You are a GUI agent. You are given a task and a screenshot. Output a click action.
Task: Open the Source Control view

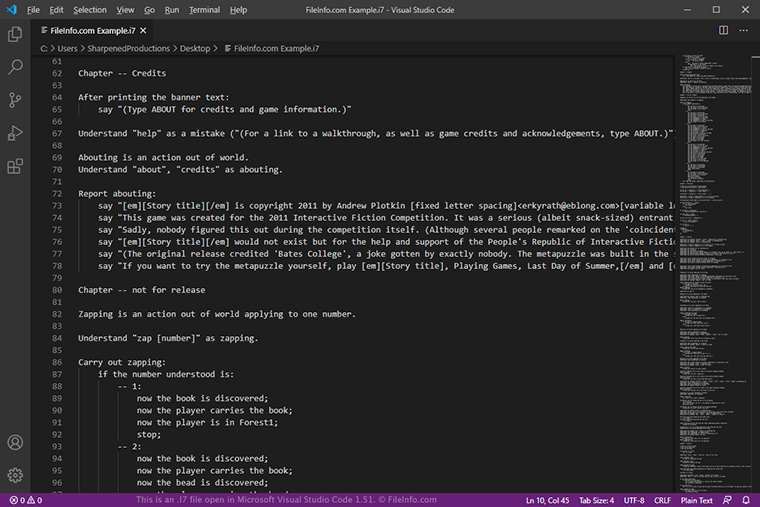click(x=15, y=100)
